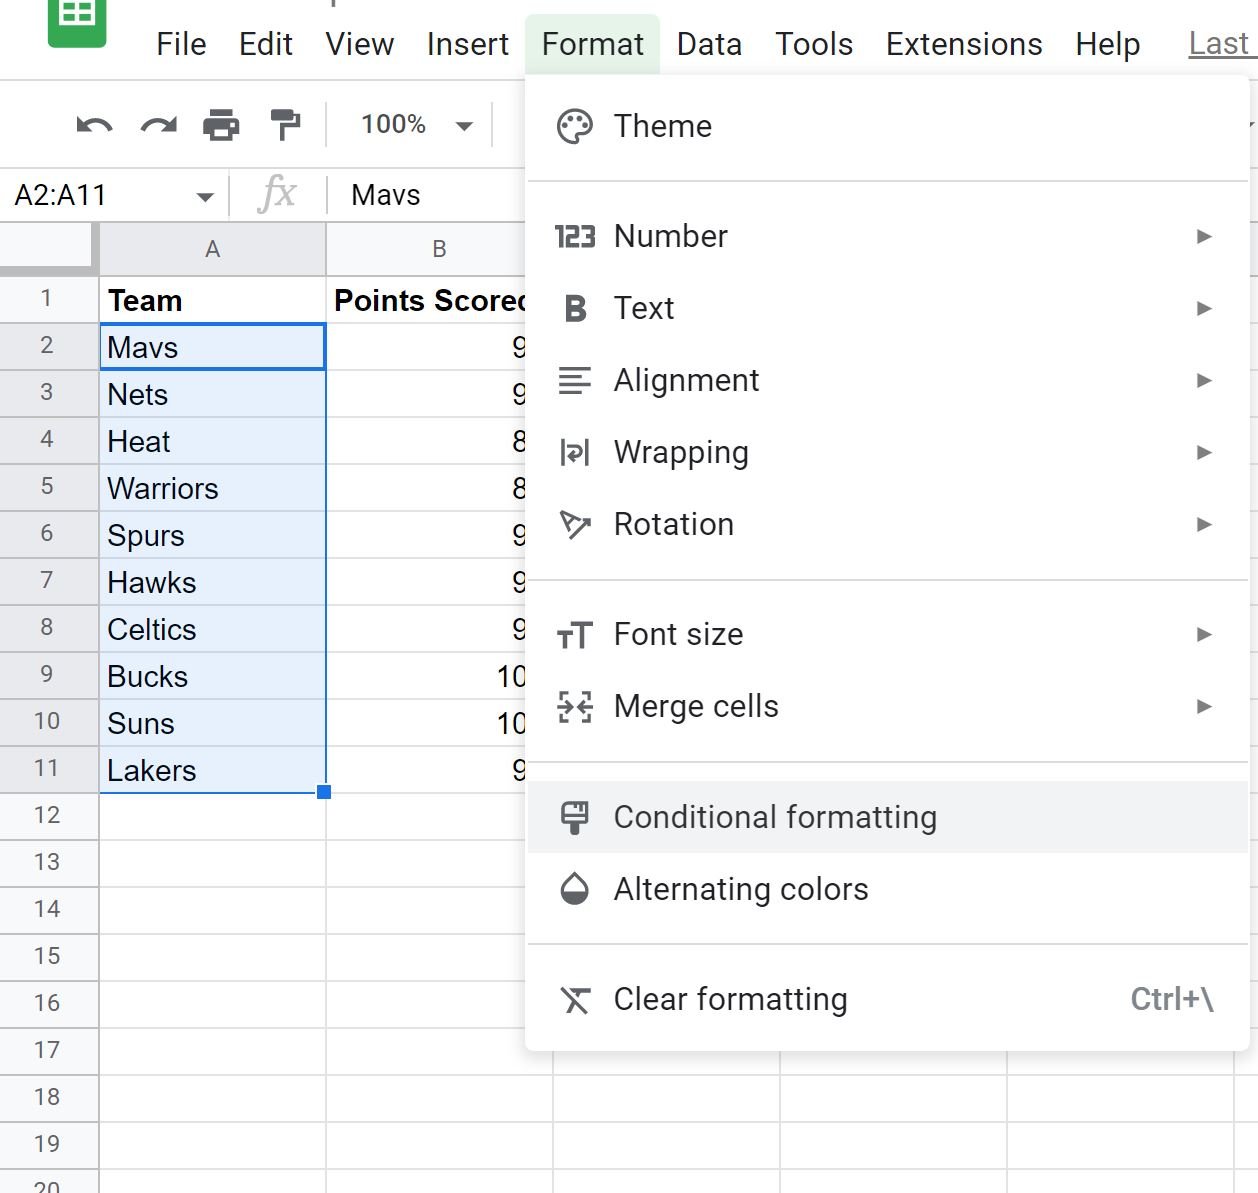Image resolution: width=1258 pixels, height=1193 pixels.
Task: Click the Spurs cell
Action: click(212, 535)
